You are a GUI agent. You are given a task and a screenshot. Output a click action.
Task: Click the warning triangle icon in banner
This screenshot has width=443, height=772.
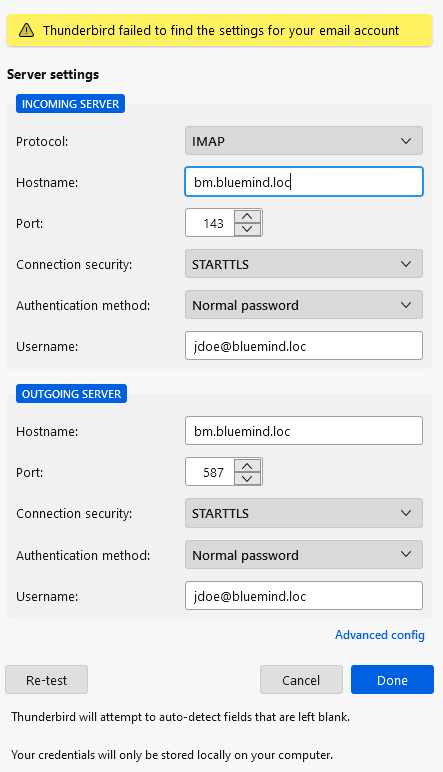(26, 31)
